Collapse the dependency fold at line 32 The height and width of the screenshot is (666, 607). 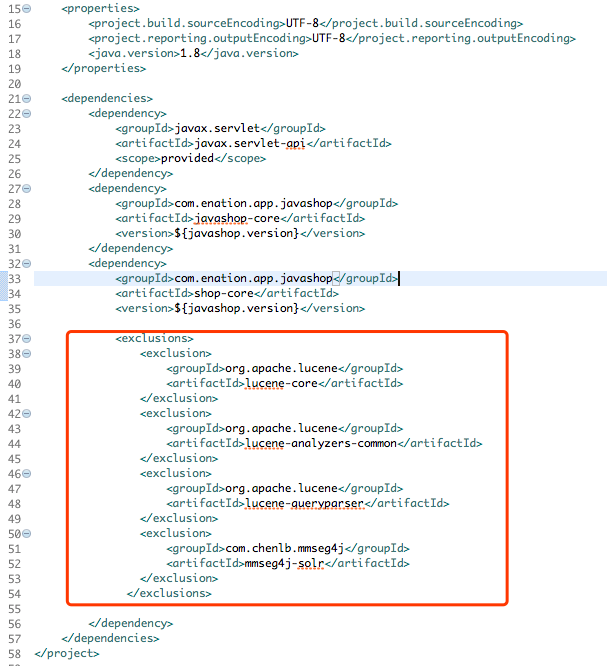[x=27, y=263]
